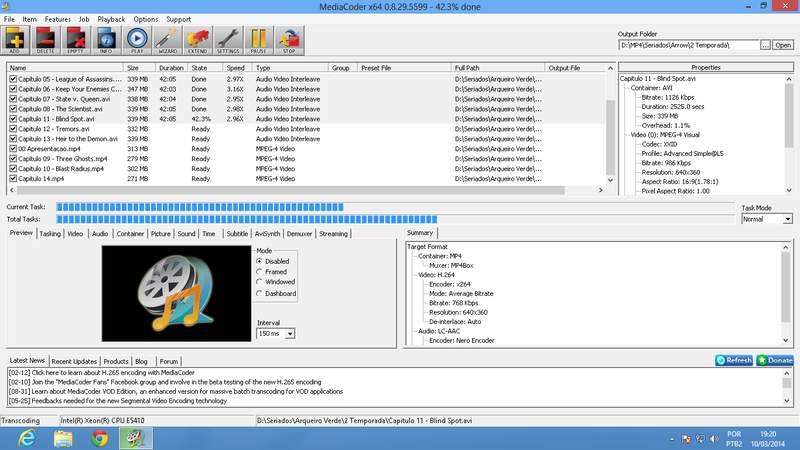Image resolution: width=800 pixels, height=450 pixels.
Task: Switch to the Video tab
Action: coord(75,234)
